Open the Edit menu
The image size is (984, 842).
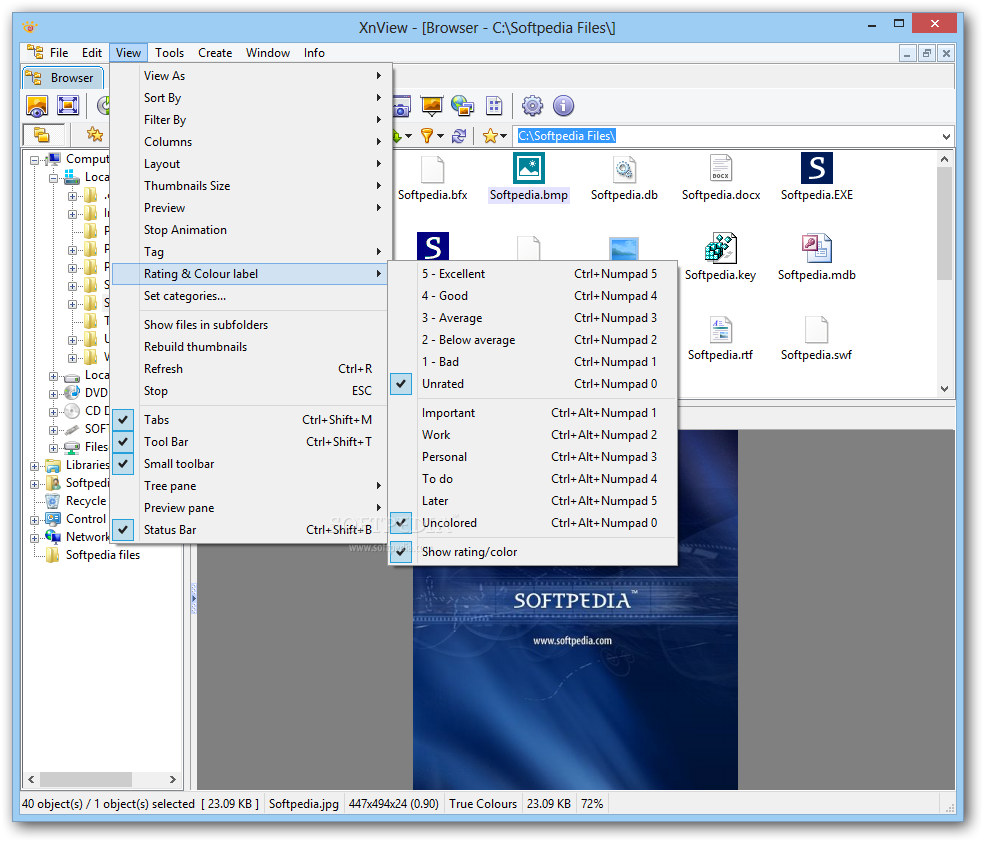(x=92, y=53)
